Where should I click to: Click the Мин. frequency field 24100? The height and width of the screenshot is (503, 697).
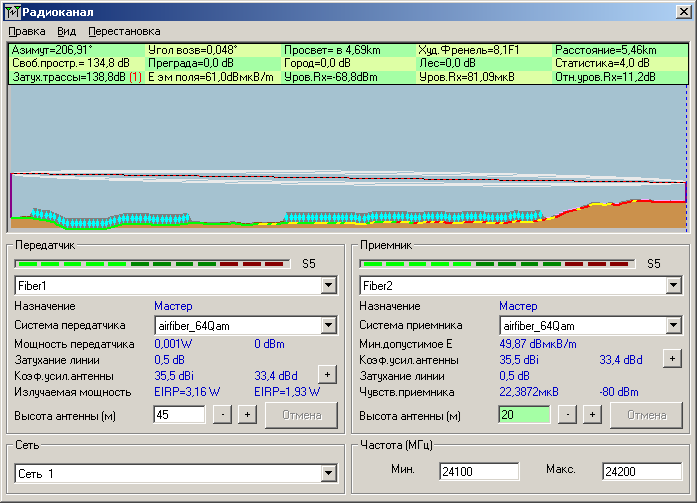[479, 471]
